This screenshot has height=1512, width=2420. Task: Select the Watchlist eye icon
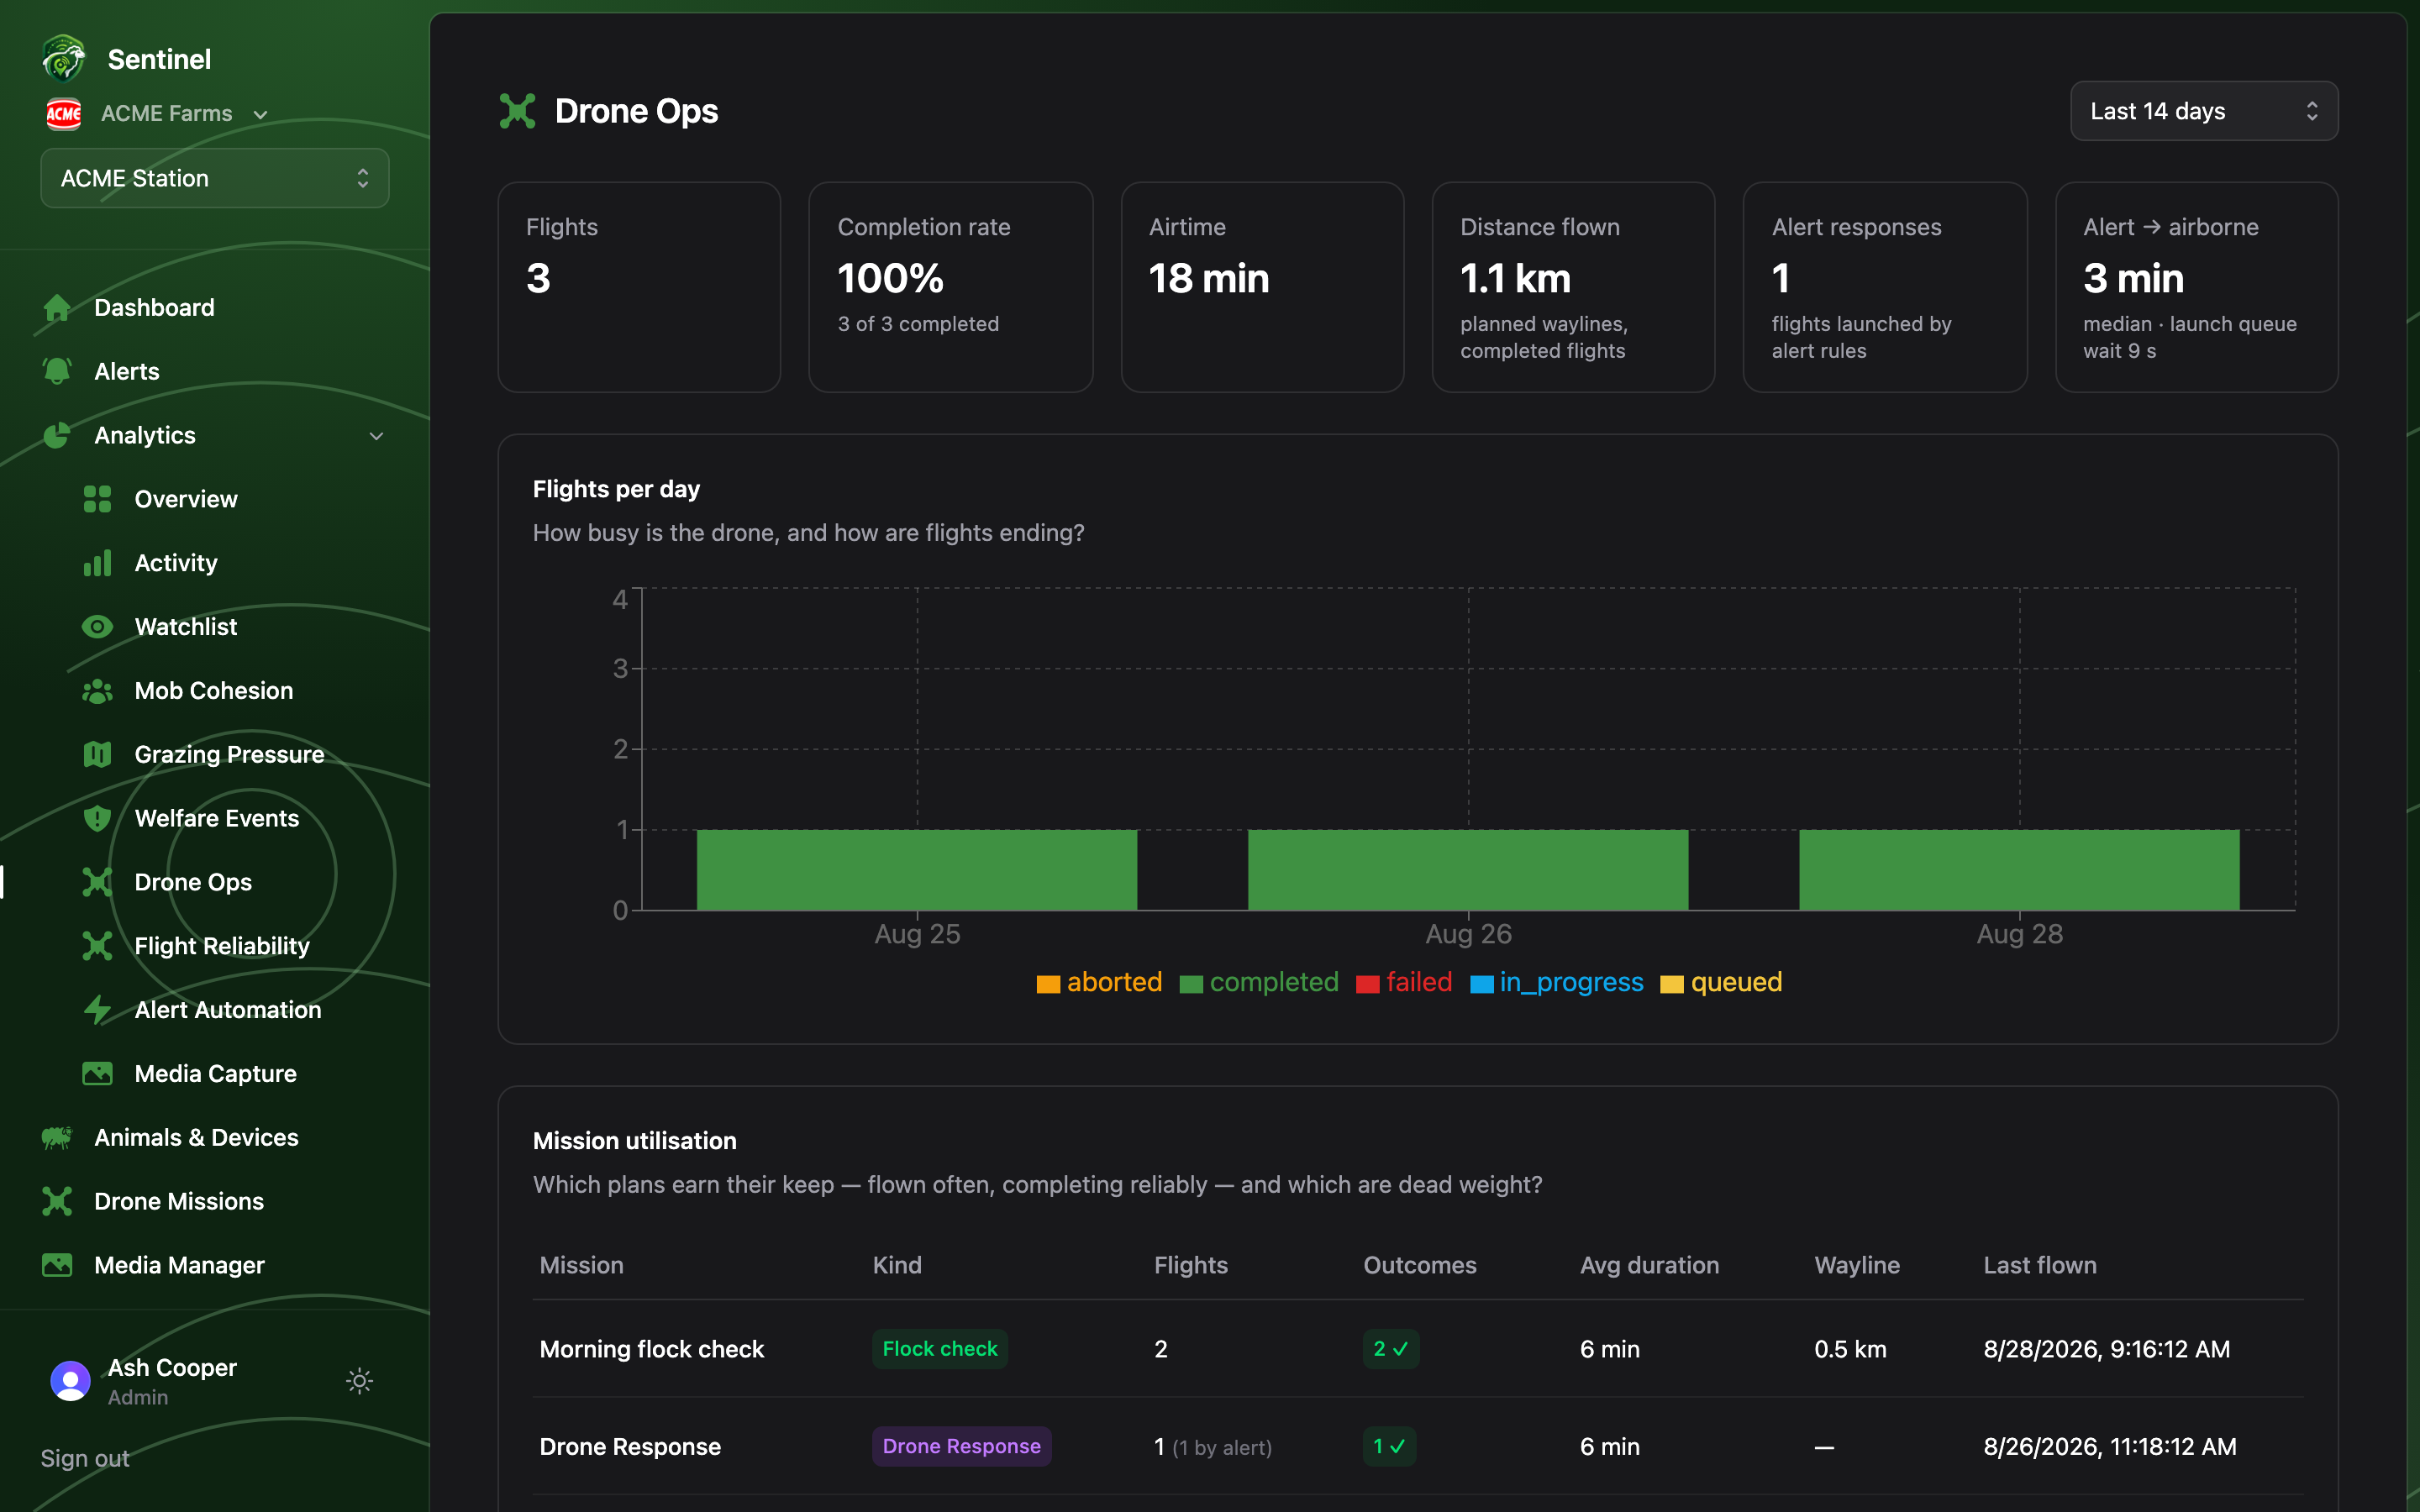pyautogui.click(x=97, y=627)
